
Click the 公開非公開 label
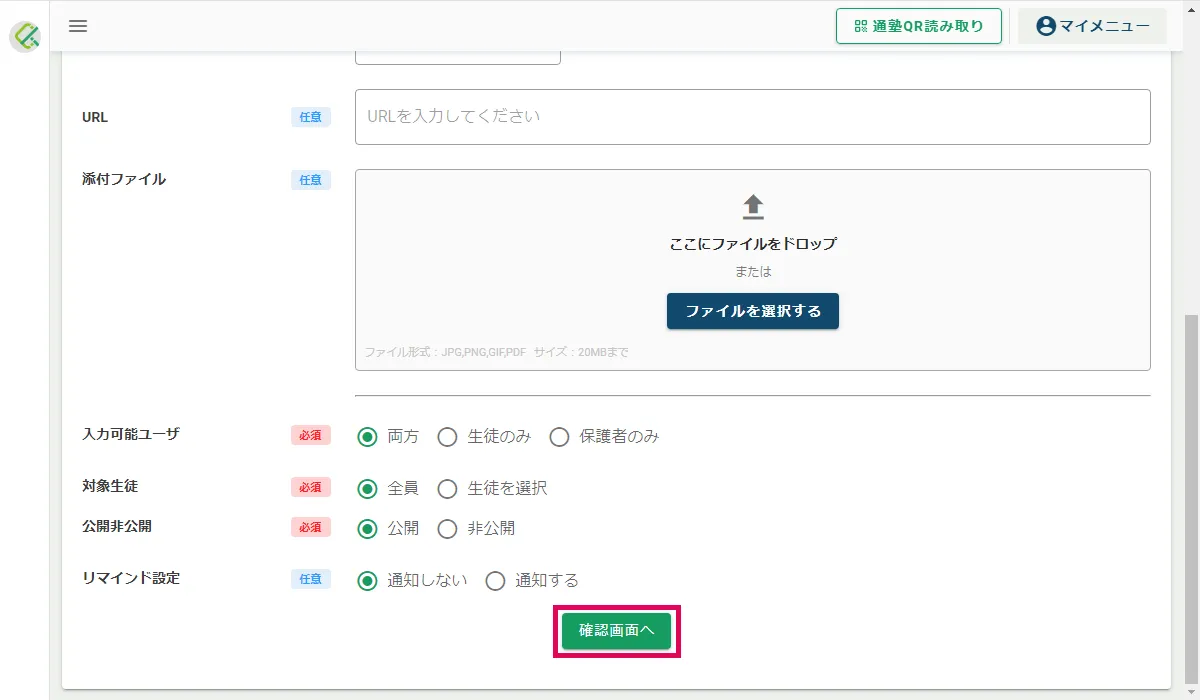pos(117,526)
